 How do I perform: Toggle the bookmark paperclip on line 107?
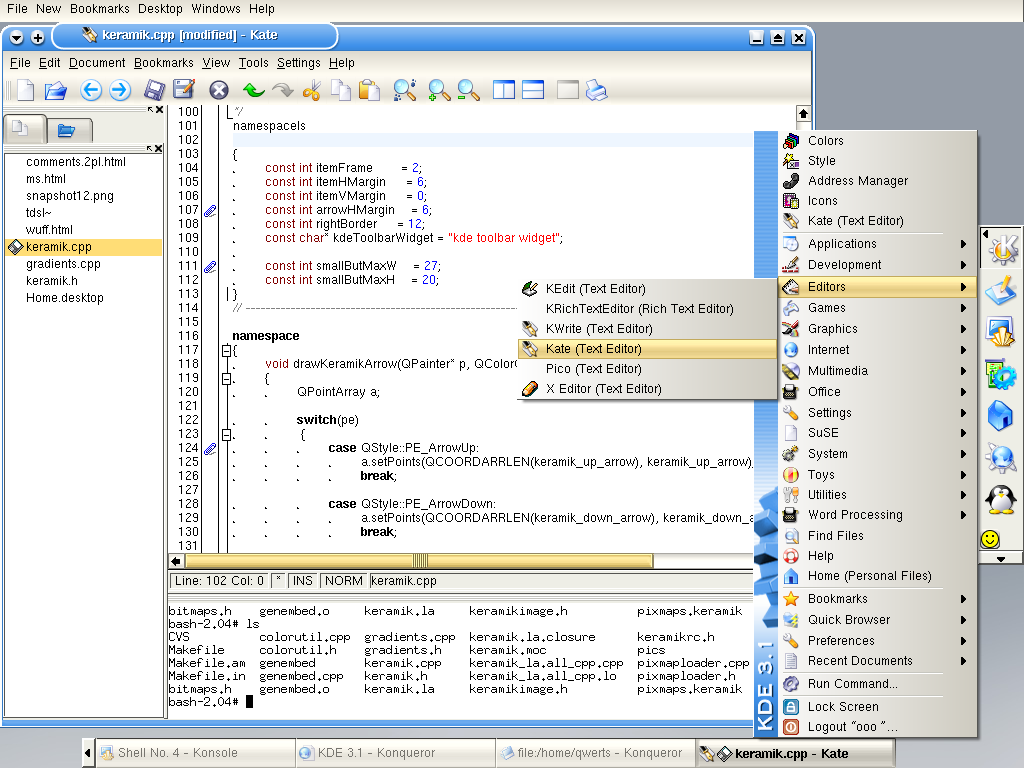pyautogui.click(x=210, y=211)
